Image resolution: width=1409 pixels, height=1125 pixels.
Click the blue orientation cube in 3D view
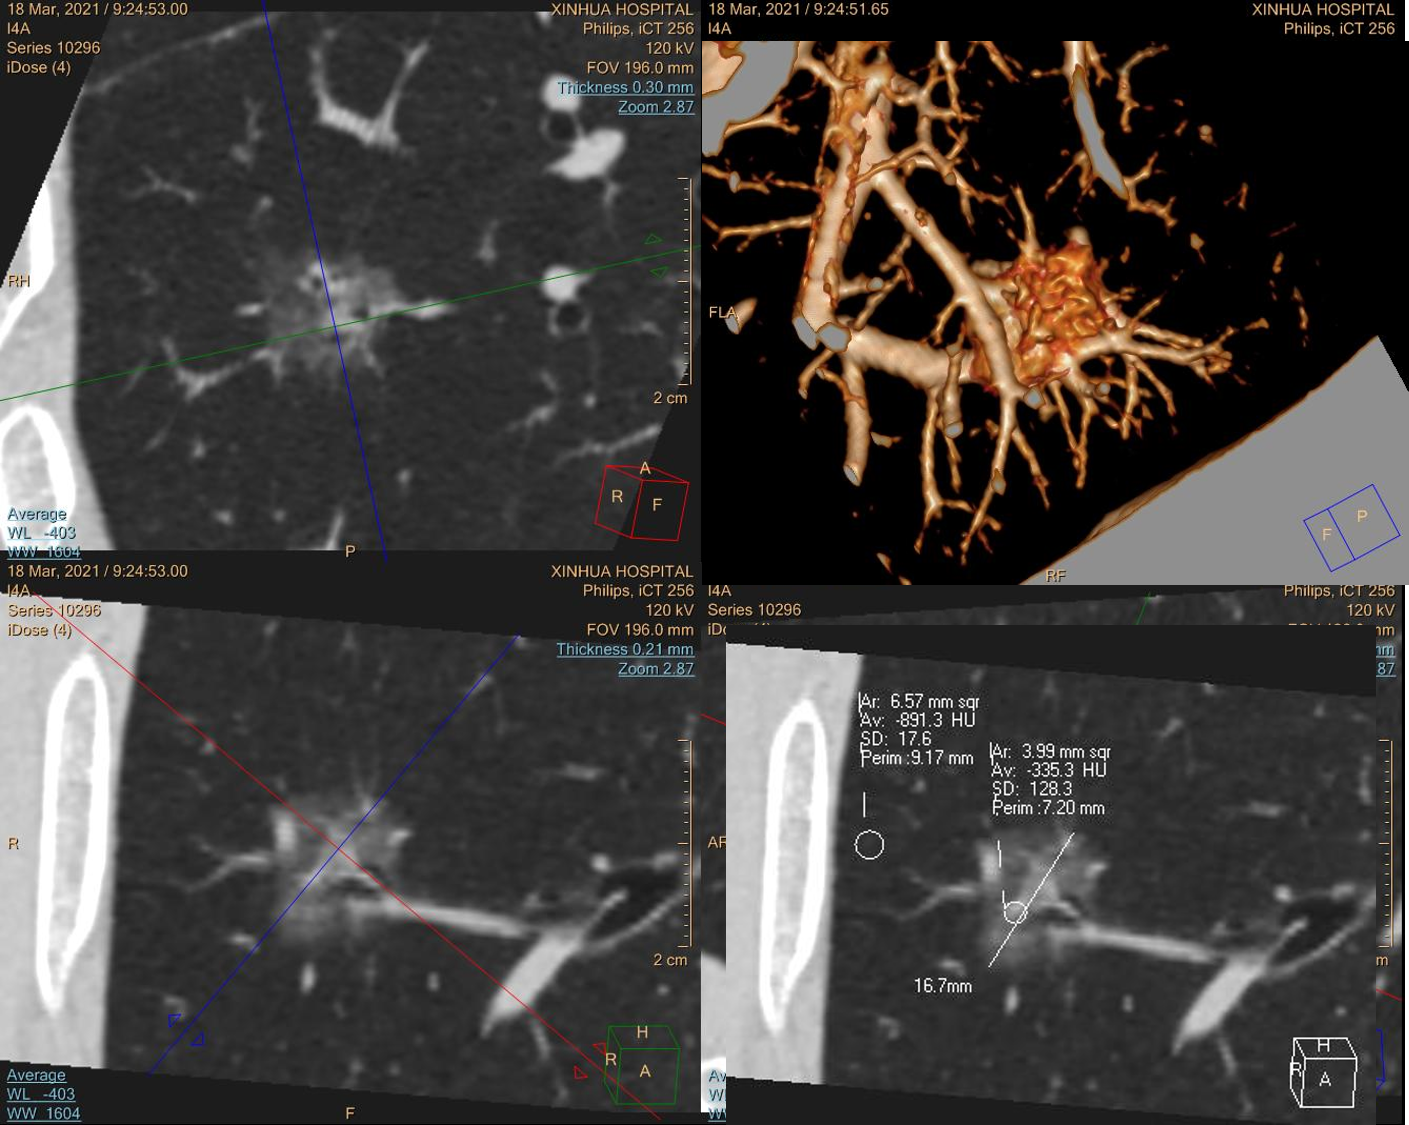click(x=1351, y=528)
